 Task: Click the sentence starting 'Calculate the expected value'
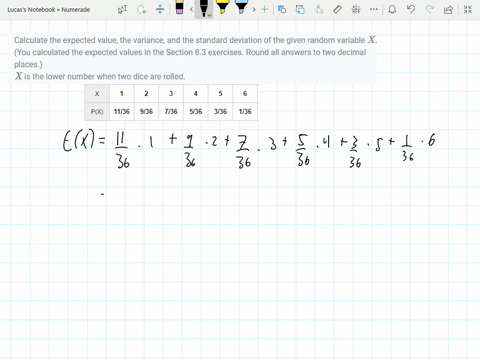[196, 40]
